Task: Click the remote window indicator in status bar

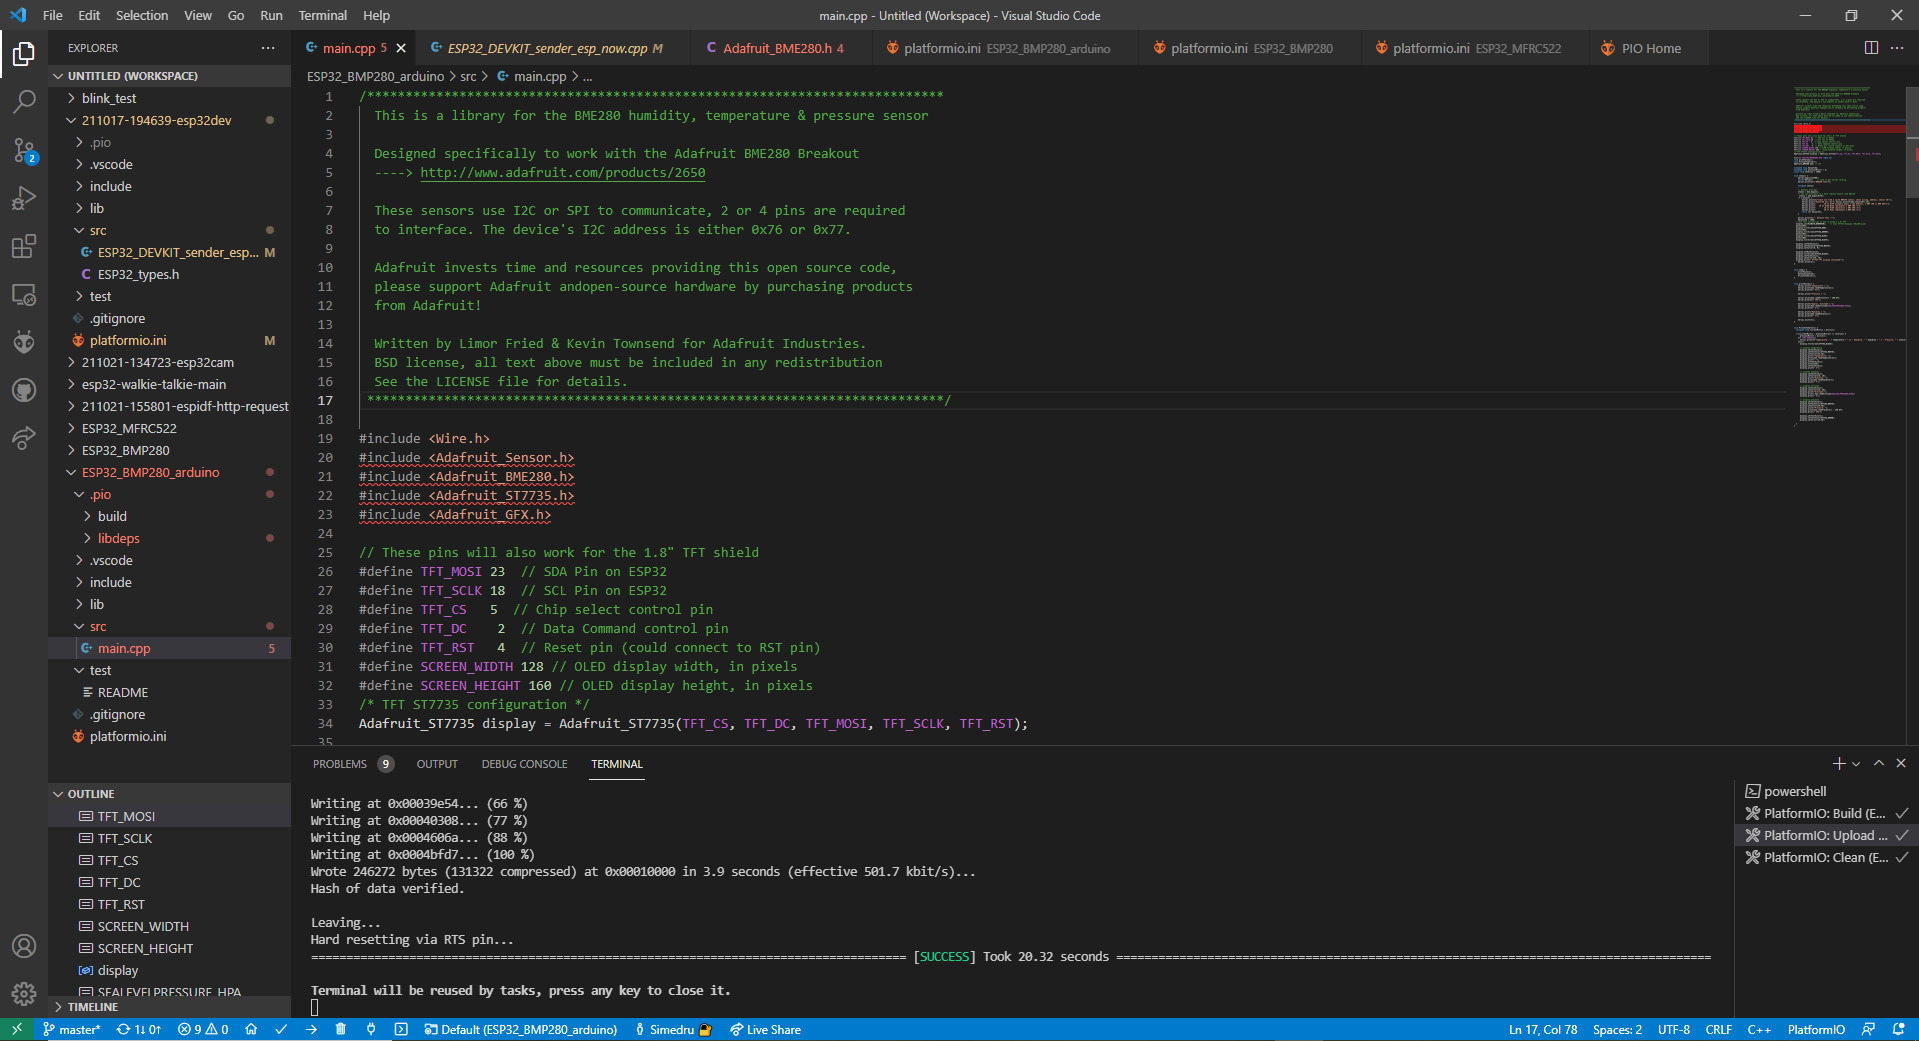Action: (x=16, y=1029)
